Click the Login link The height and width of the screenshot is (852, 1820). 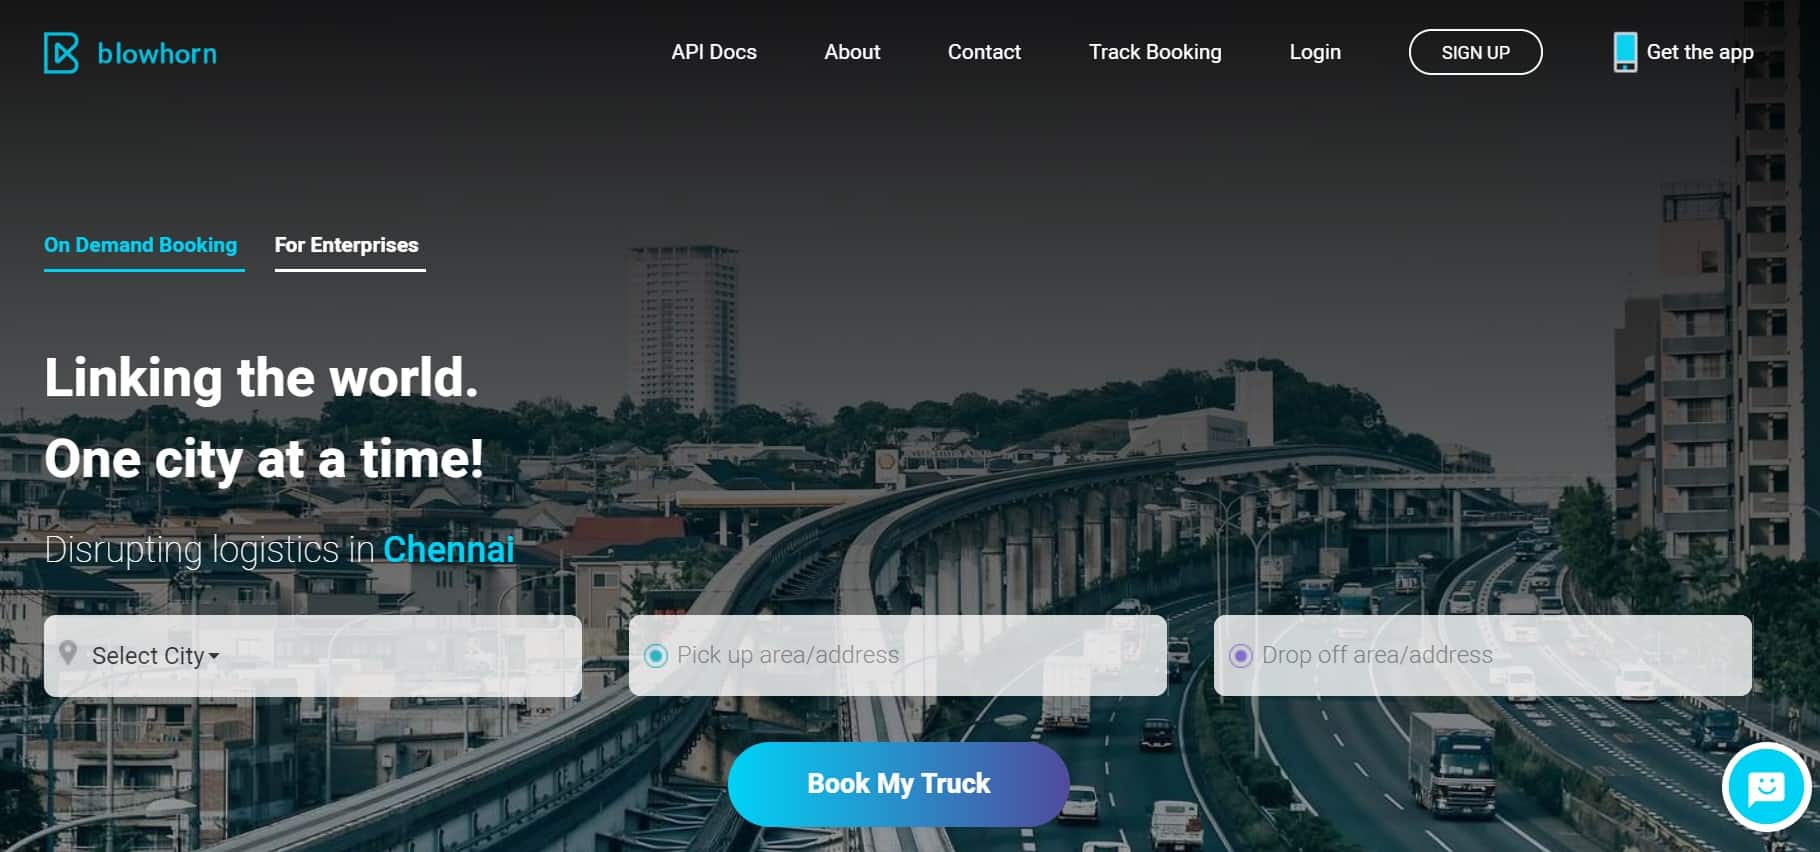click(x=1315, y=52)
